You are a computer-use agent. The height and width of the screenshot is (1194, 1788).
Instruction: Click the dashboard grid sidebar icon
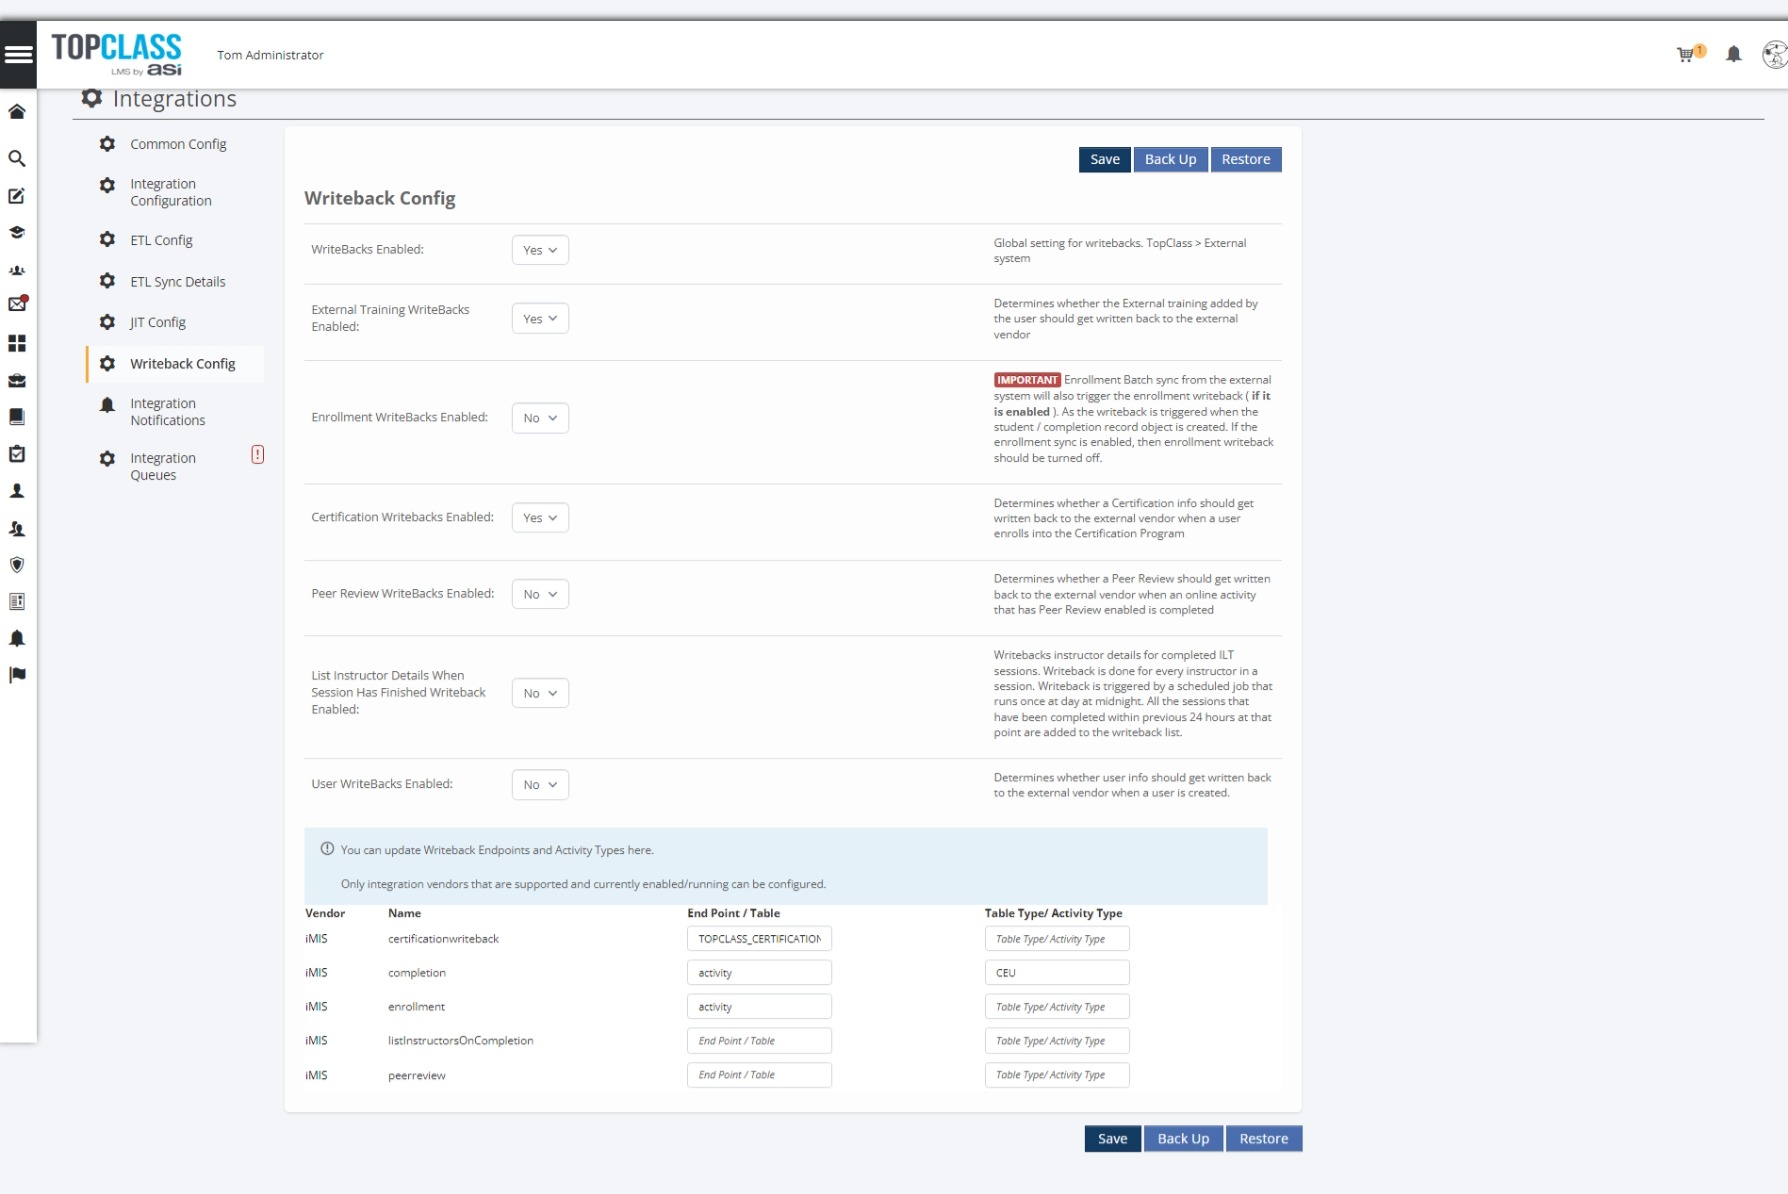17,344
